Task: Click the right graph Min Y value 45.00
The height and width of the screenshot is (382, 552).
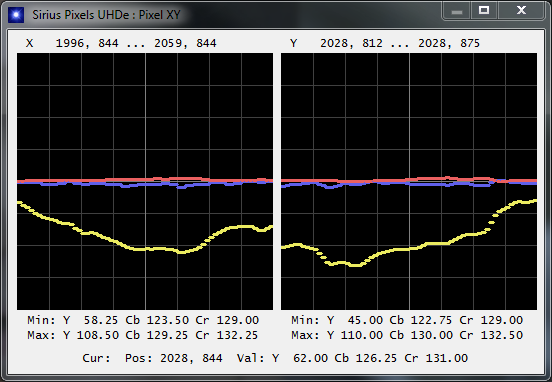Action: tap(365, 320)
